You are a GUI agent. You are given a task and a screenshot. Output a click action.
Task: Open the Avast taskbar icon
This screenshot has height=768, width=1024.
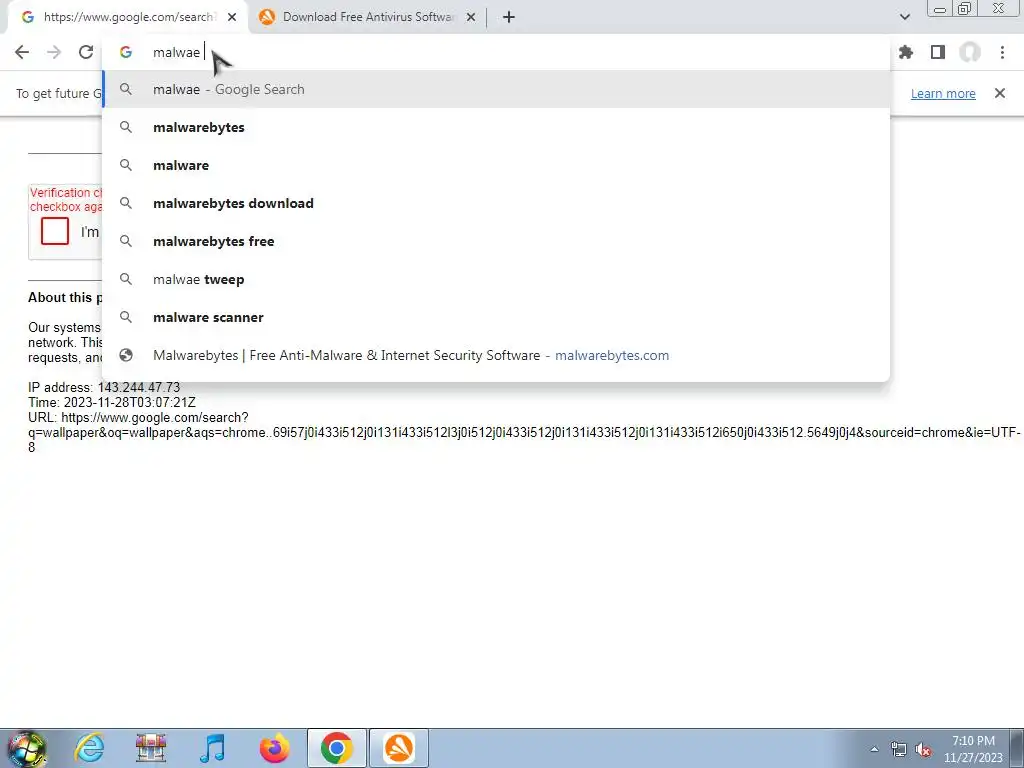[x=399, y=748]
